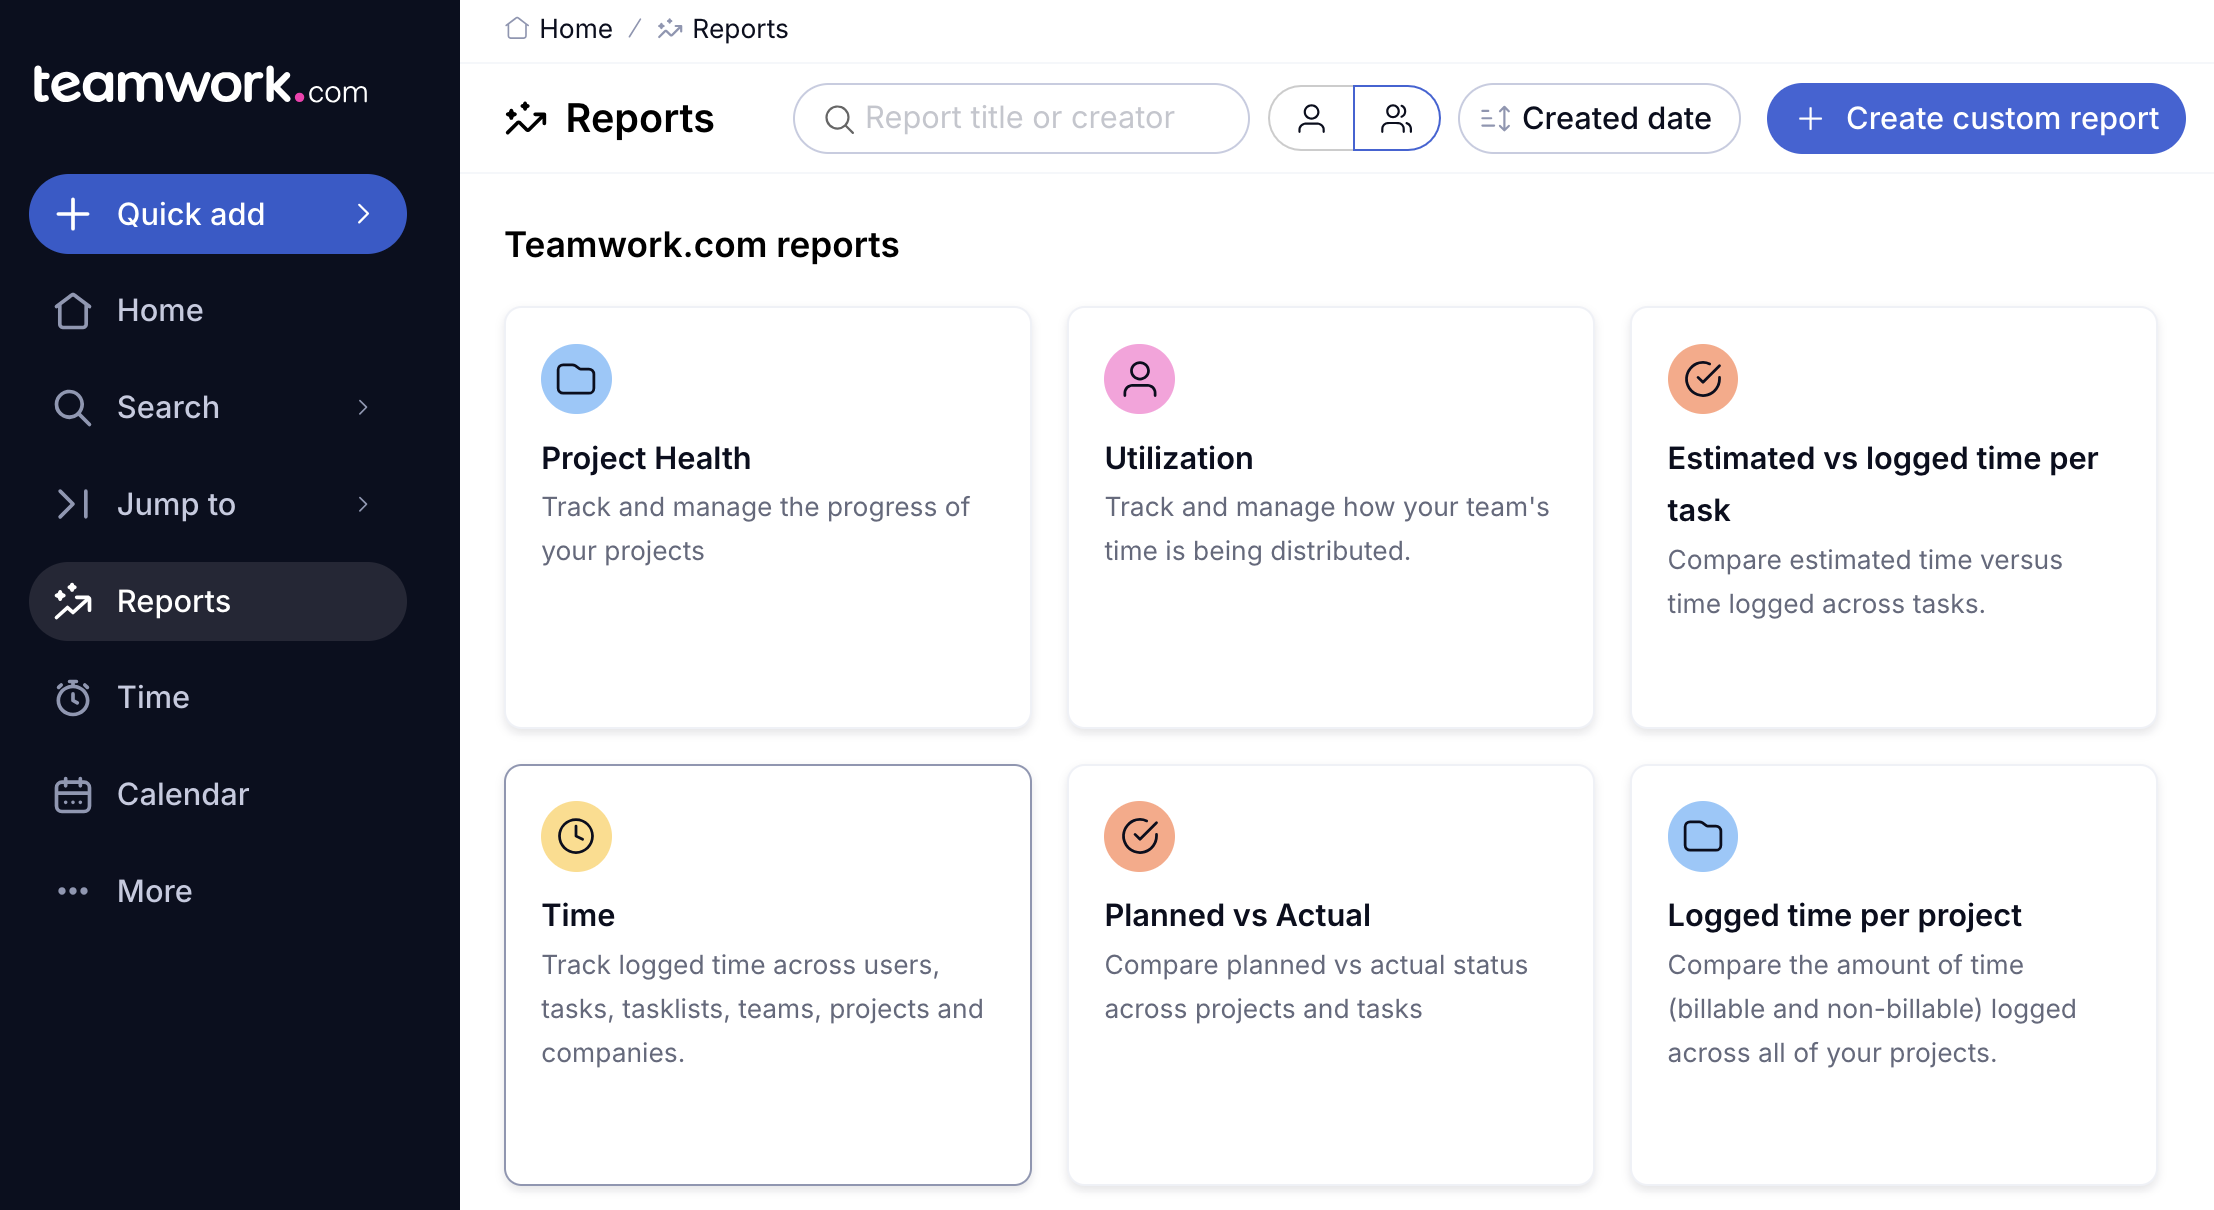Click the Logged time per project folder icon
The width and height of the screenshot is (2214, 1210).
pyautogui.click(x=1702, y=836)
